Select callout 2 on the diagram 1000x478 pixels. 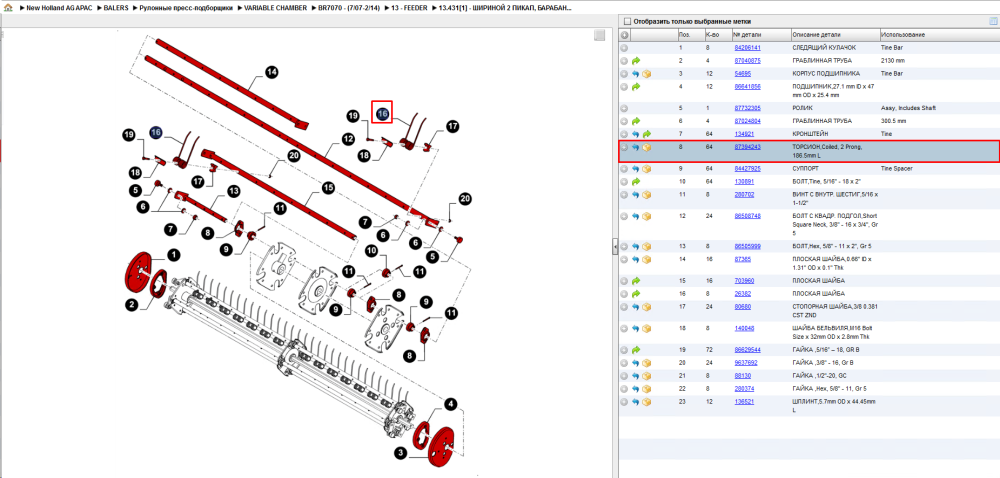(x=131, y=305)
